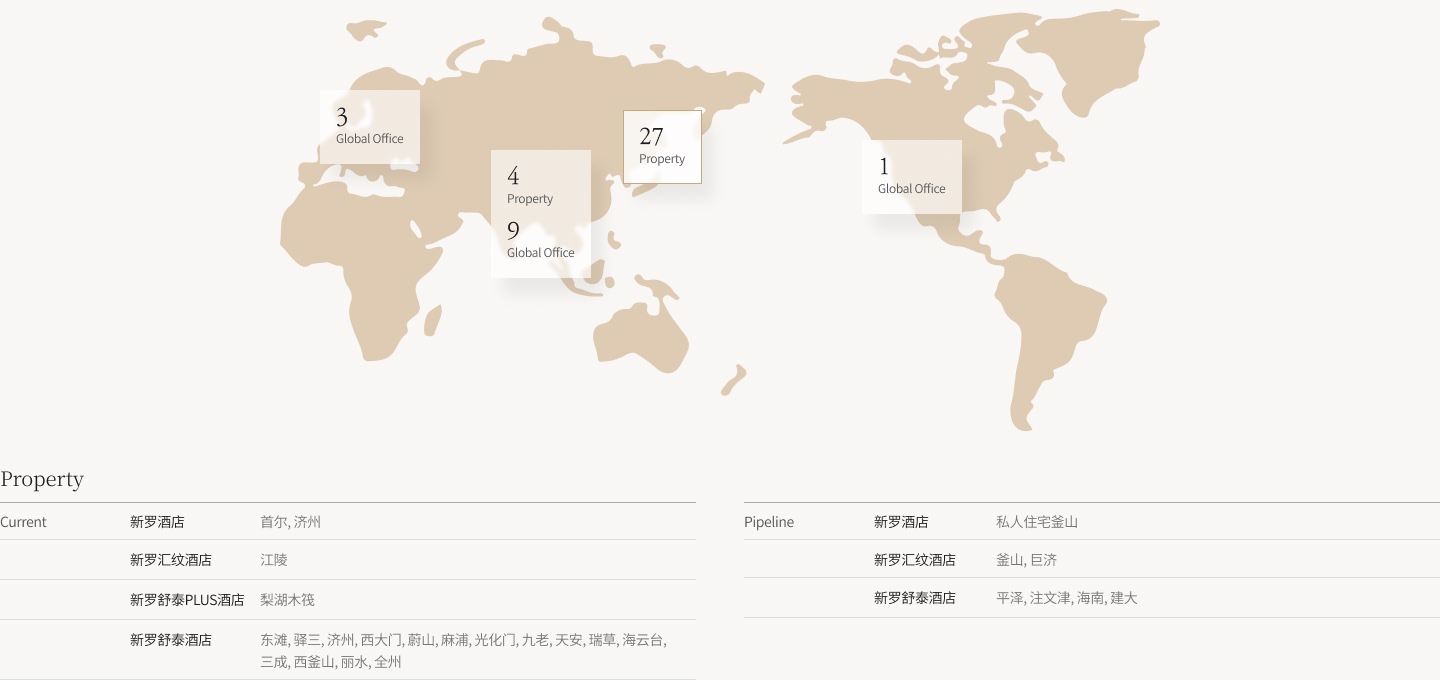Click the 江陵 location text
Viewport: 1440px width, 680px height.
click(x=274, y=560)
